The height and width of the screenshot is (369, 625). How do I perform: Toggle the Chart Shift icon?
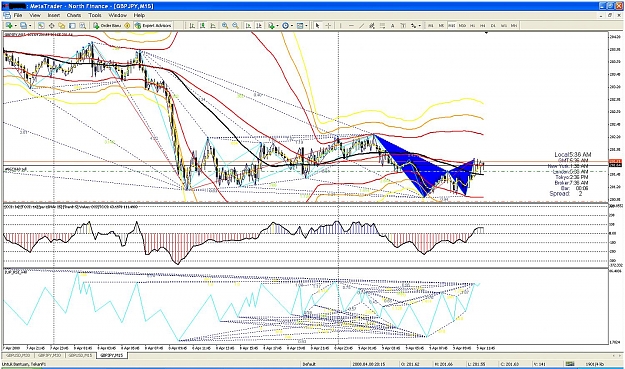[x=259, y=26]
